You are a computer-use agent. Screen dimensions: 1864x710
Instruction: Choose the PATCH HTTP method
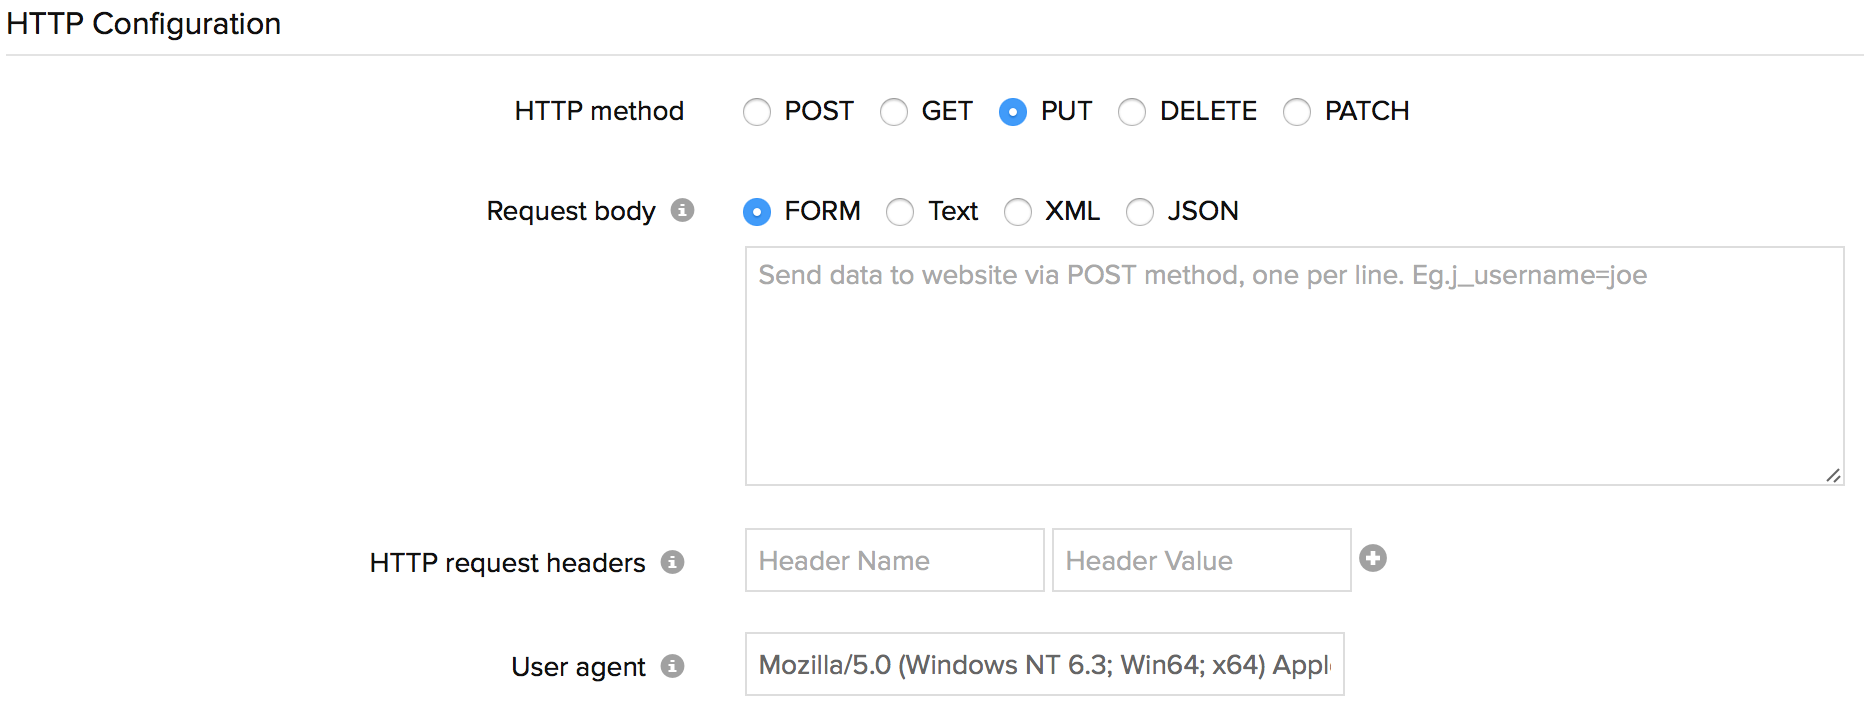point(1297,112)
